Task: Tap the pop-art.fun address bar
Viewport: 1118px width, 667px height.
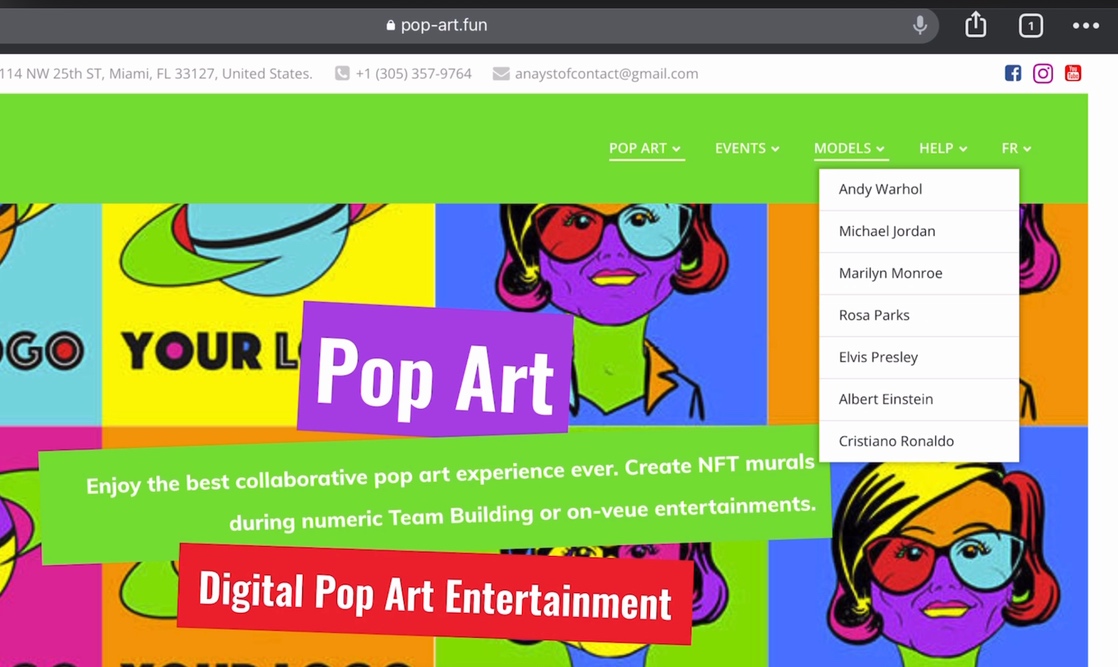Action: 443,25
